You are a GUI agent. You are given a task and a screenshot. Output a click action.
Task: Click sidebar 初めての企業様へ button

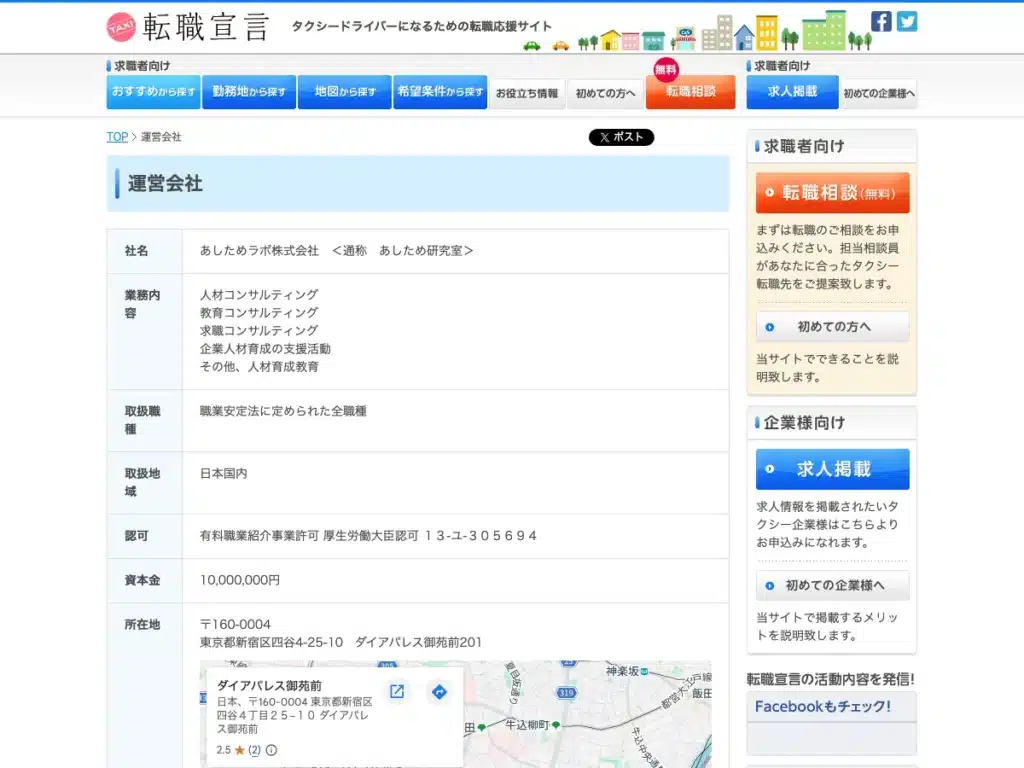coord(833,585)
